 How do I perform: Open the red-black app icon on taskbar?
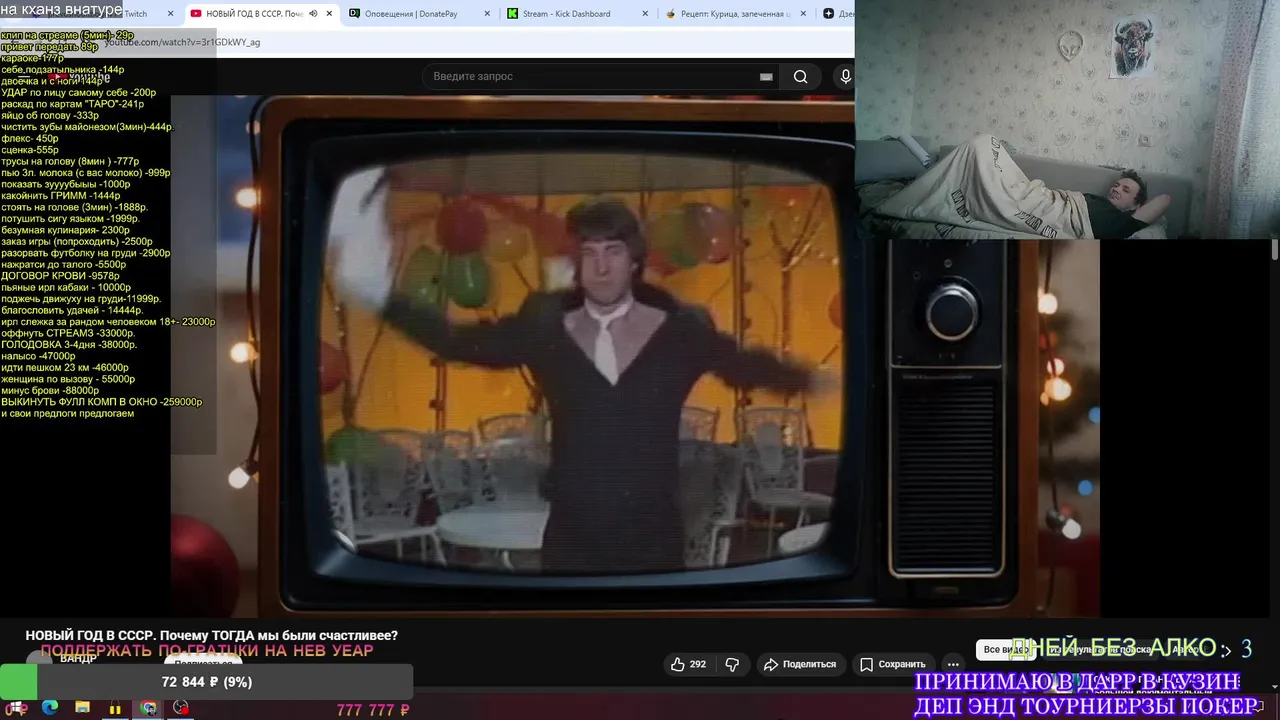point(181,708)
